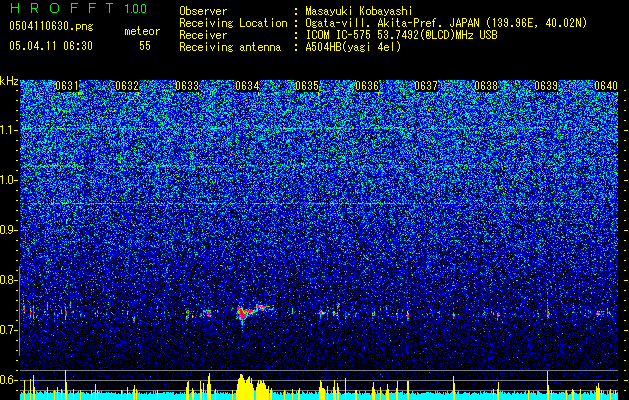
Task: Click the HROFFT 1.0.0 title text
Action: click(79, 8)
